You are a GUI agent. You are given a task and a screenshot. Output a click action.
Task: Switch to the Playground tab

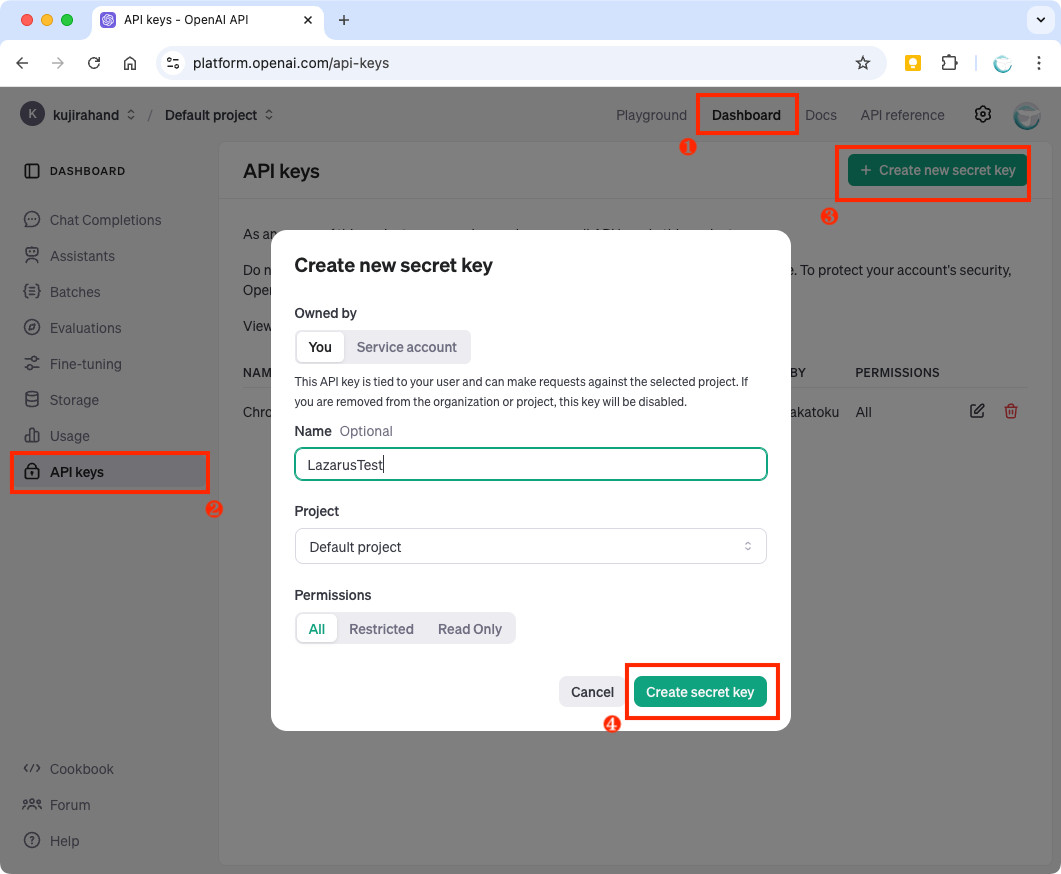tap(651, 115)
